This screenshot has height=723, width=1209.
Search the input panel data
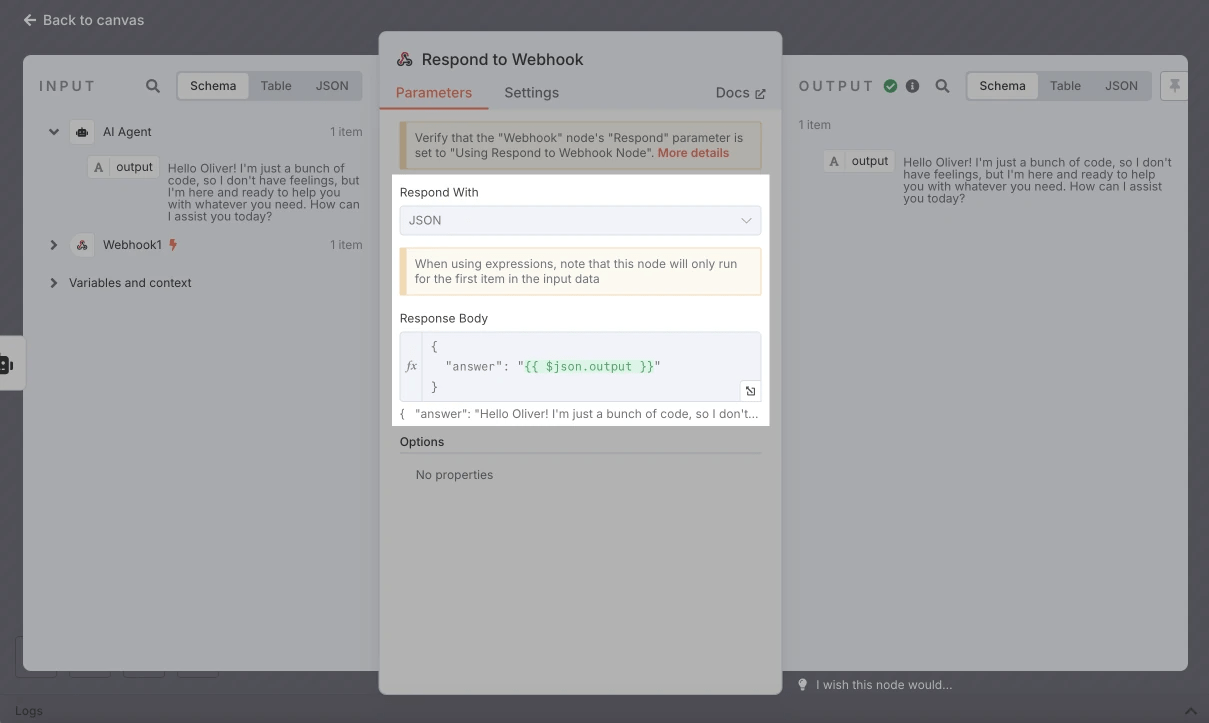pos(153,86)
